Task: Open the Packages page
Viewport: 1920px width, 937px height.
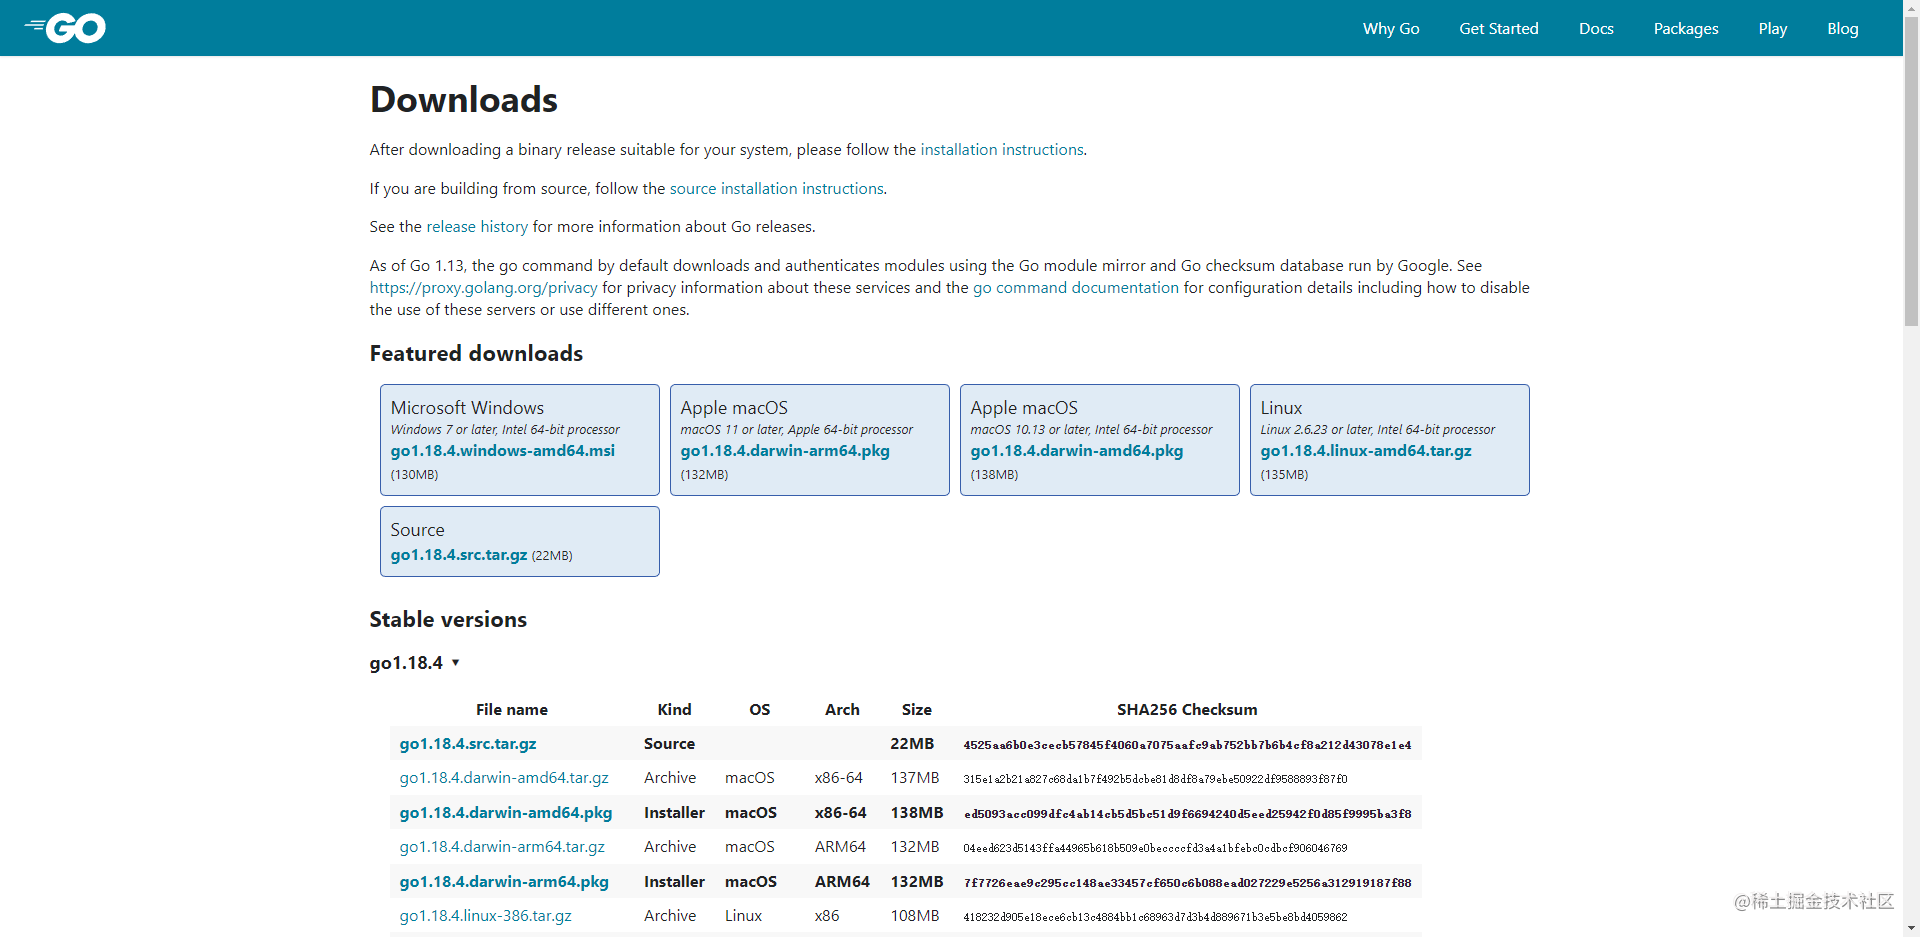Action: tap(1686, 28)
